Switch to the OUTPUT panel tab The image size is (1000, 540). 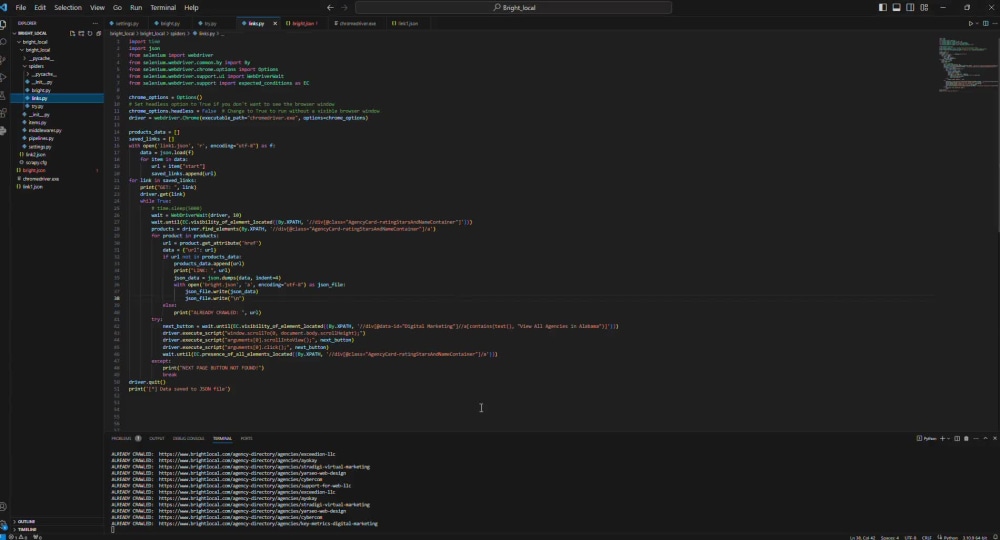pos(157,438)
